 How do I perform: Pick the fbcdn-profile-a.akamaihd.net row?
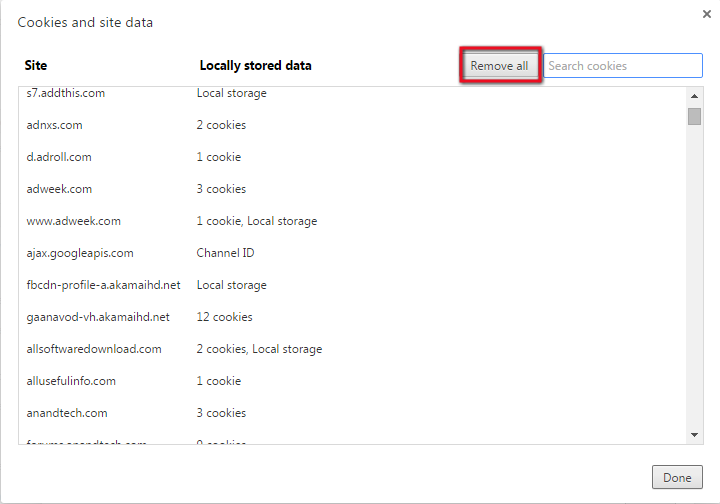click(103, 285)
